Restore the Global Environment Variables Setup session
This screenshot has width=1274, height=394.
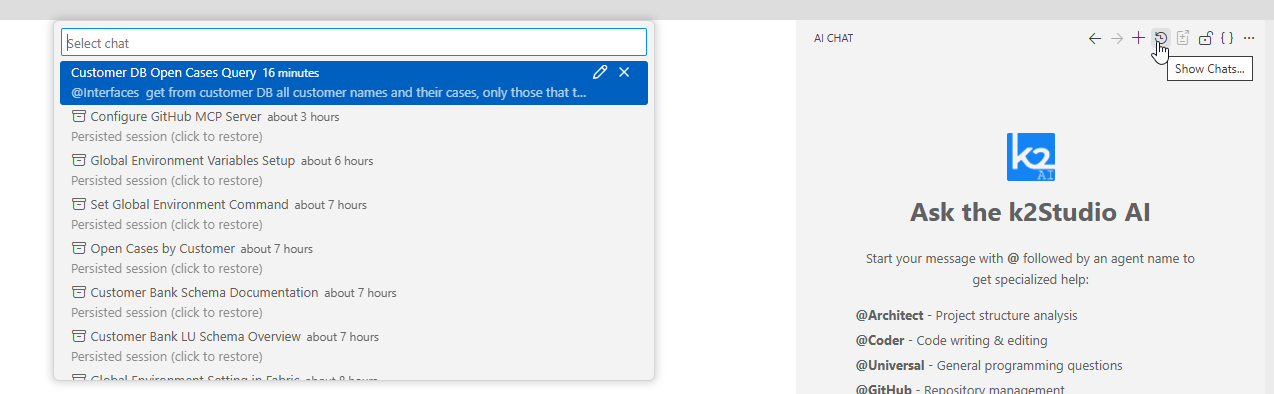354,170
